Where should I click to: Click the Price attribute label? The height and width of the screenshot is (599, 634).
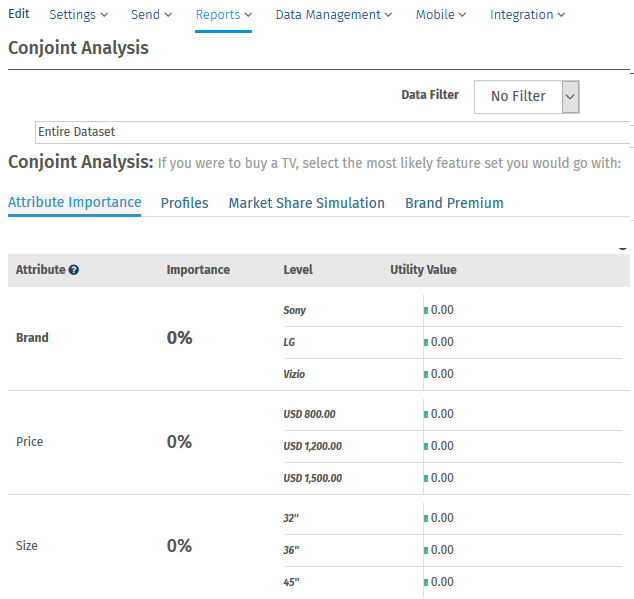click(x=30, y=442)
